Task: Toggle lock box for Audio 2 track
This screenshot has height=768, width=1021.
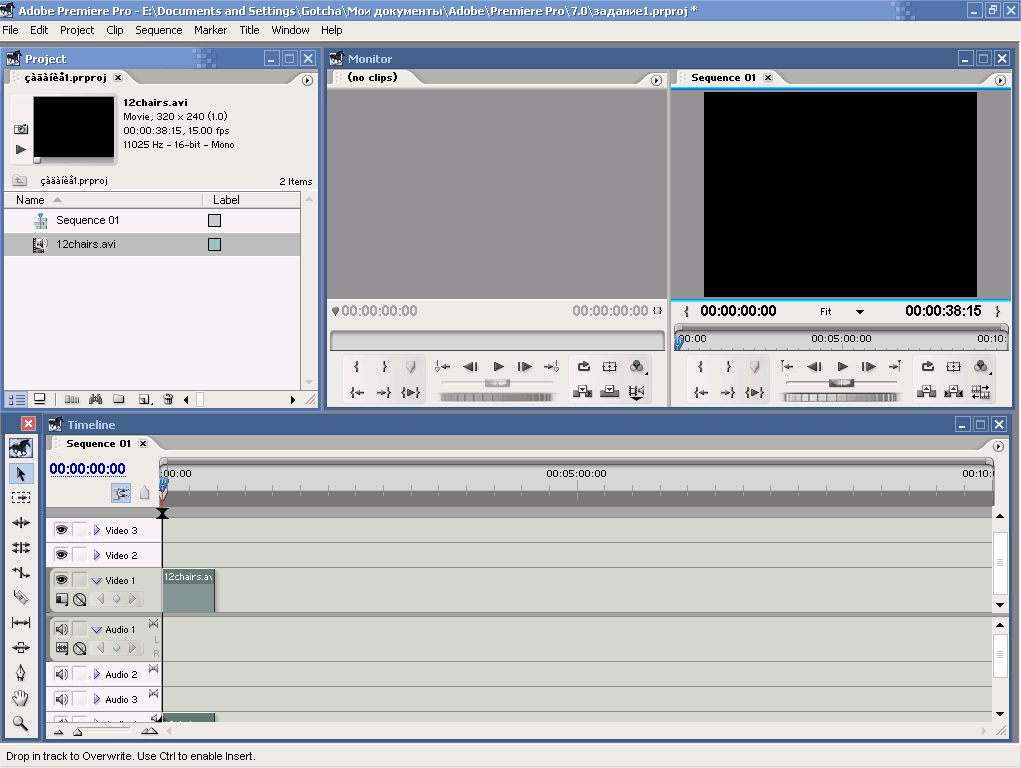Action: [79, 674]
